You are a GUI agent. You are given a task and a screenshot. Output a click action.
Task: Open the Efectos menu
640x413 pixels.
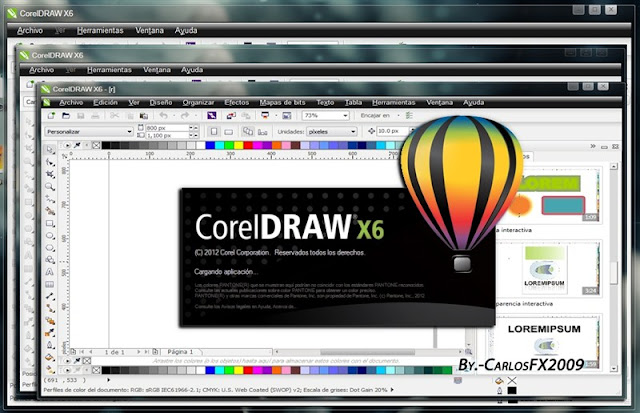click(x=237, y=102)
